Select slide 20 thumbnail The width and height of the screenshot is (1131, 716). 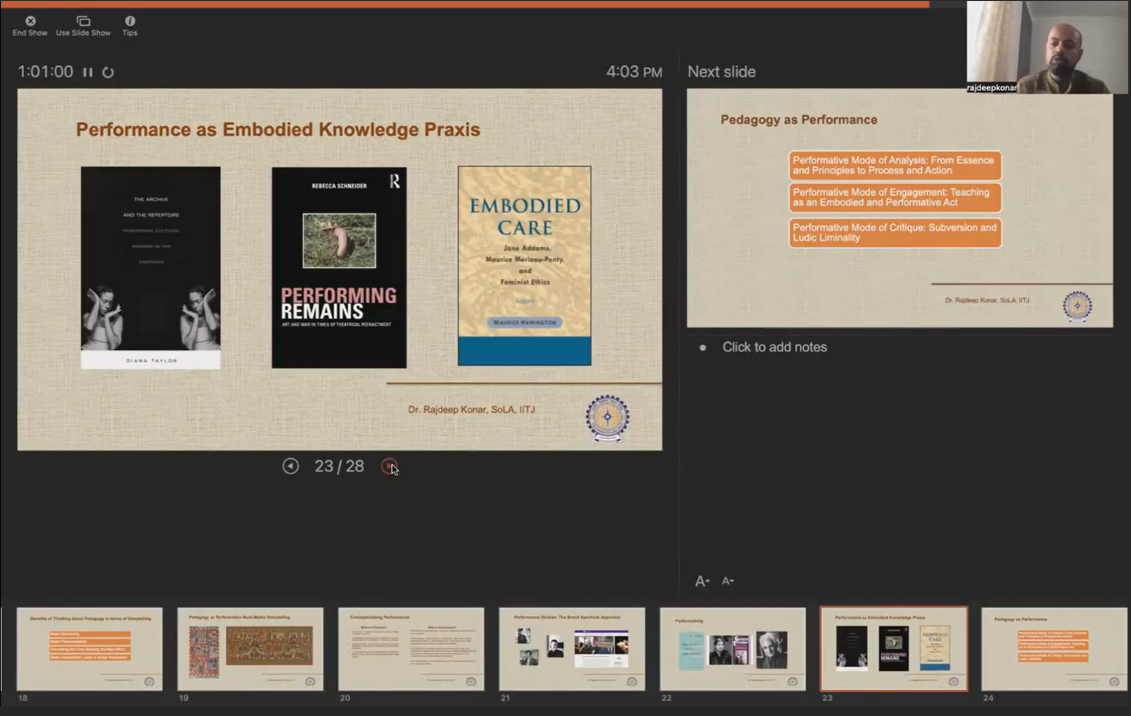[411, 649]
